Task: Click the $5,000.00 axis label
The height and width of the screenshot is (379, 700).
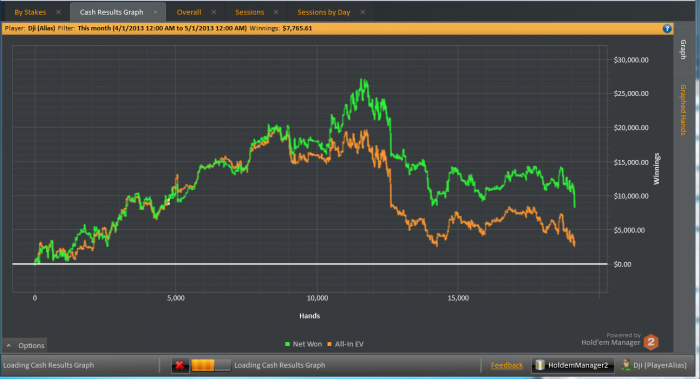Action: (629, 230)
